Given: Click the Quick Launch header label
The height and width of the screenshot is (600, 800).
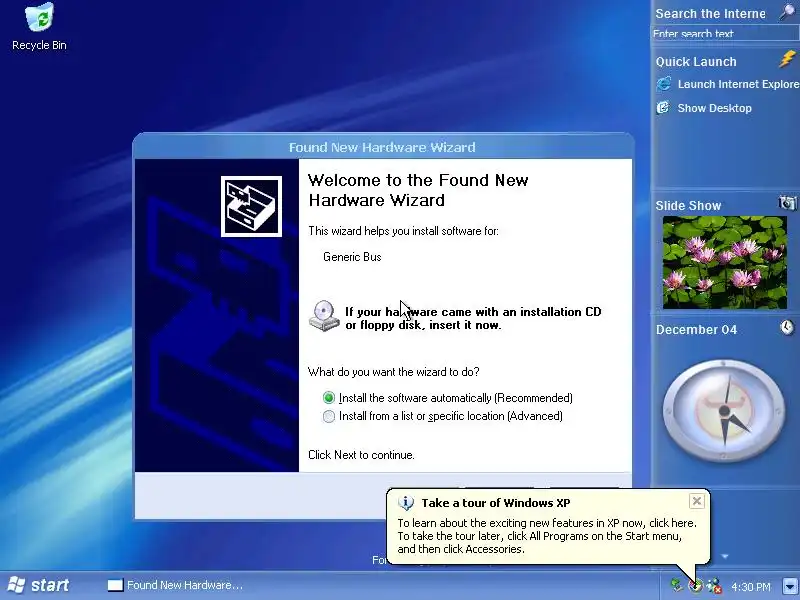Looking at the screenshot, I should coord(696,62).
